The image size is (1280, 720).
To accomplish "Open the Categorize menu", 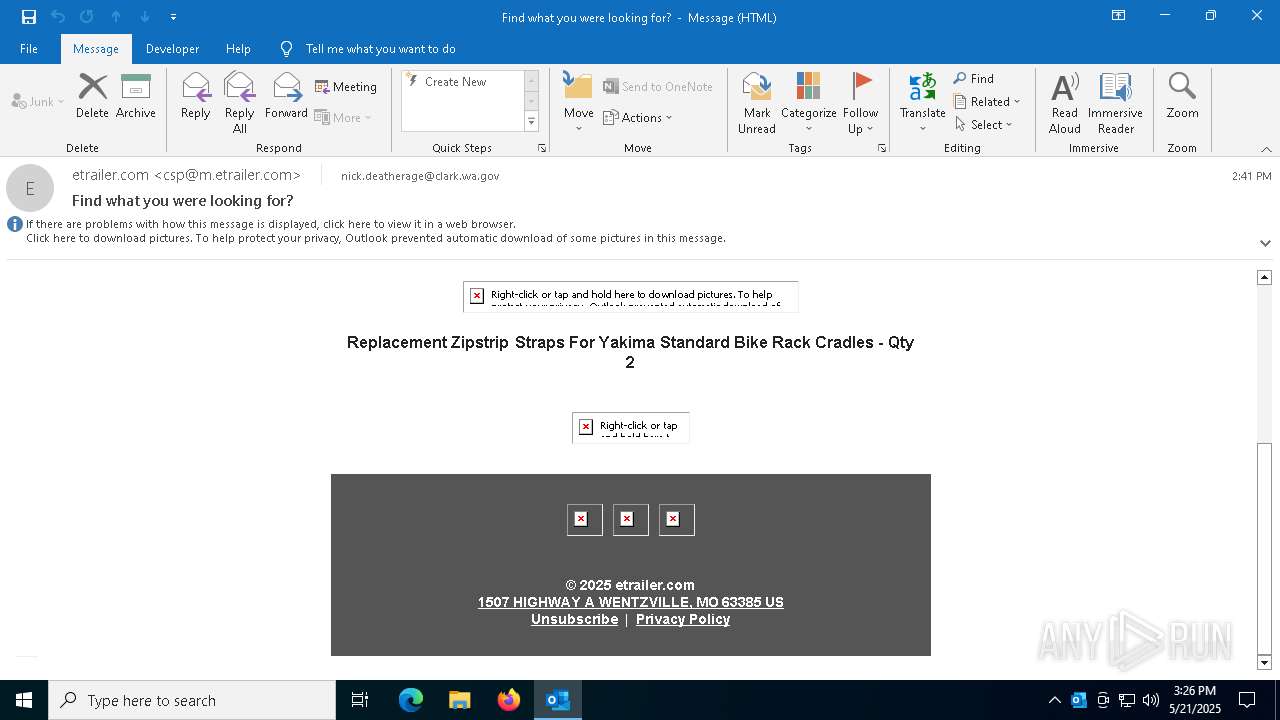I will pos(809,103).
